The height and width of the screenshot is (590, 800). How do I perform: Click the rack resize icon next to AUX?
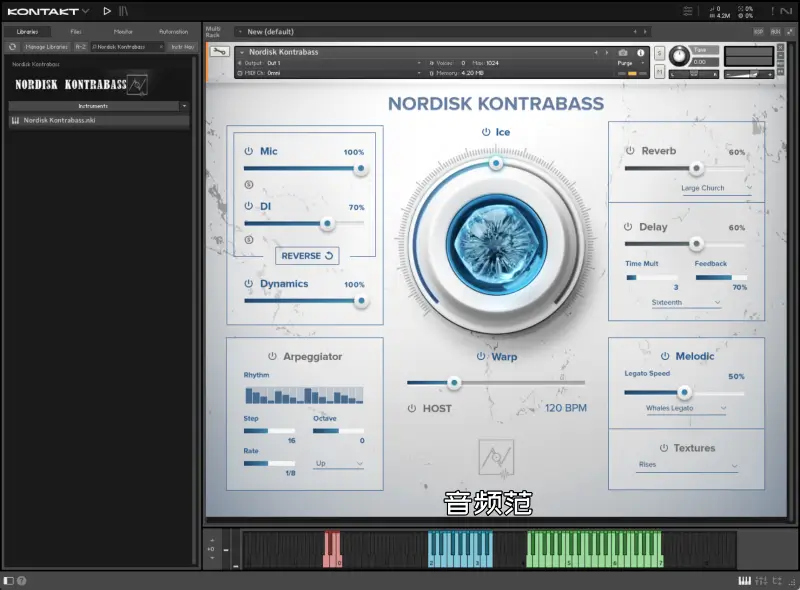tap(790, 32)
